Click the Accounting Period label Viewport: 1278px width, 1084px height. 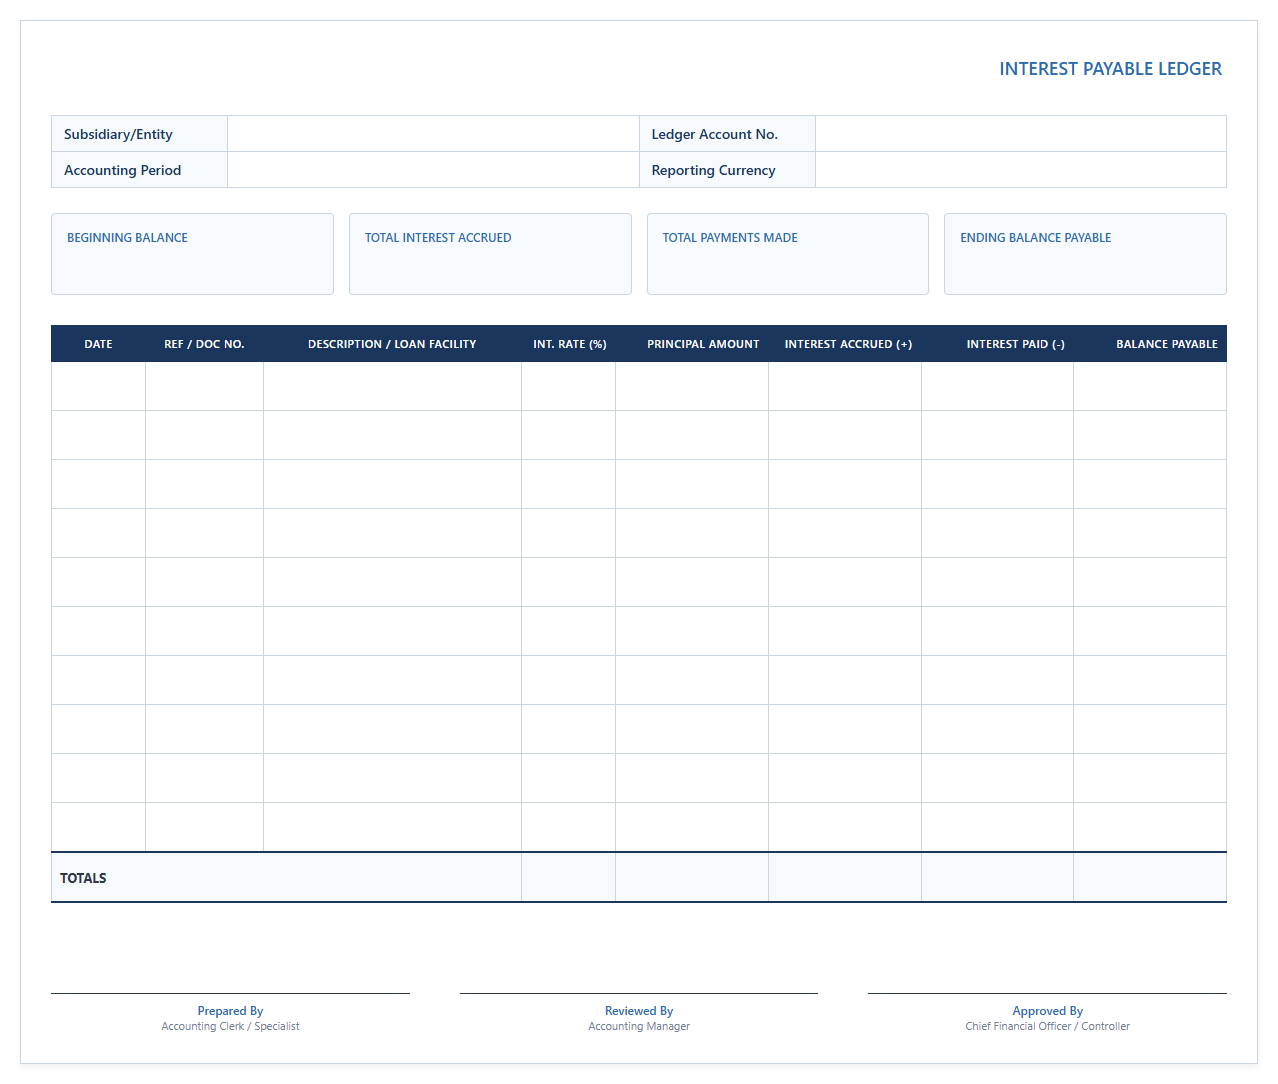tap(122, 170)
